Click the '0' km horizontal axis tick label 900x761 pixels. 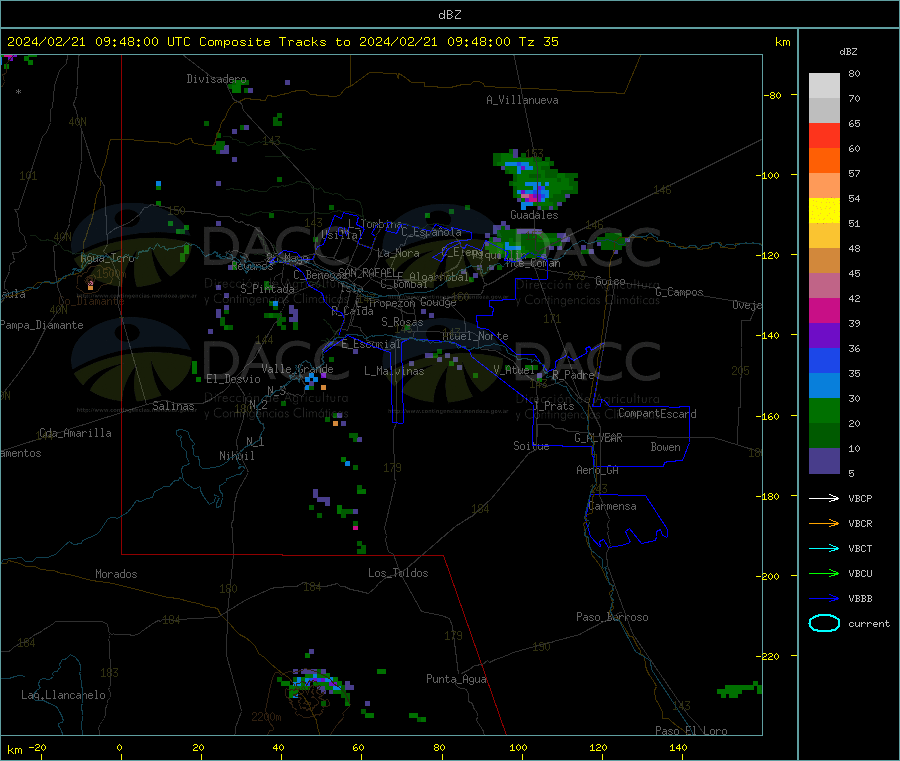(119, 747)
